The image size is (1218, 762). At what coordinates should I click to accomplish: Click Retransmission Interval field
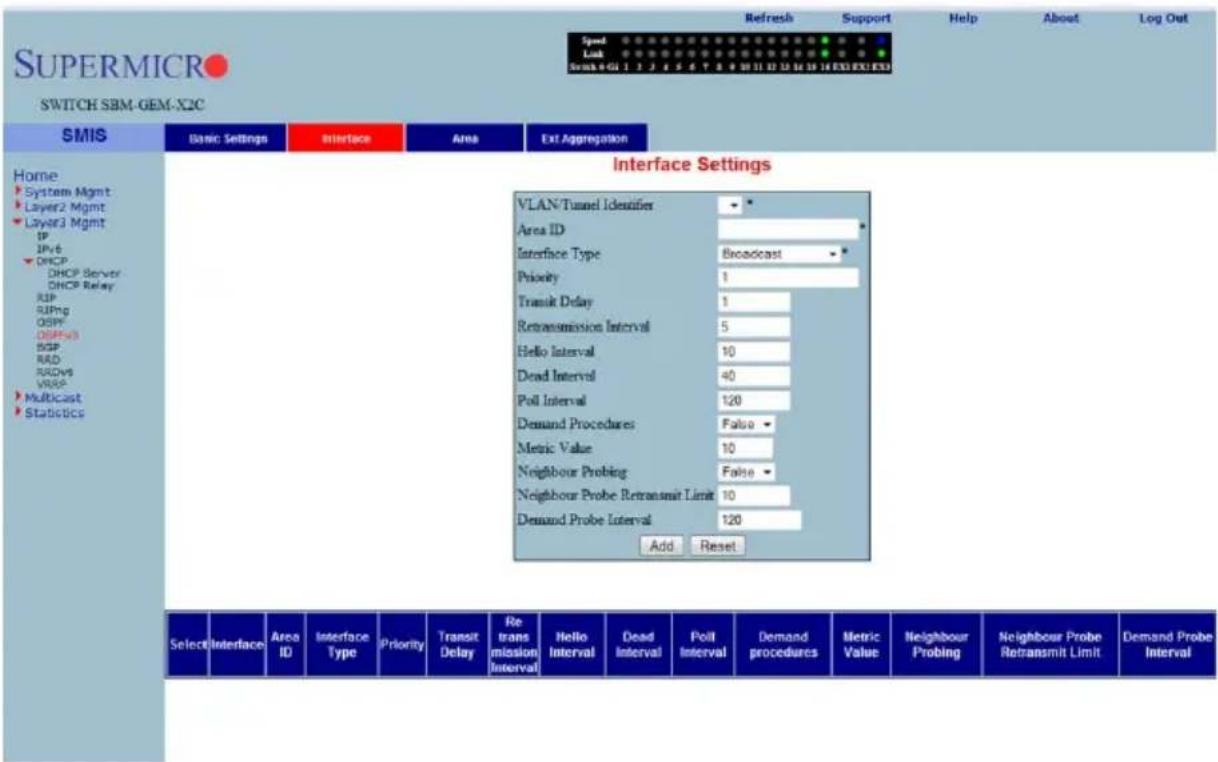[x=754, y=326]
